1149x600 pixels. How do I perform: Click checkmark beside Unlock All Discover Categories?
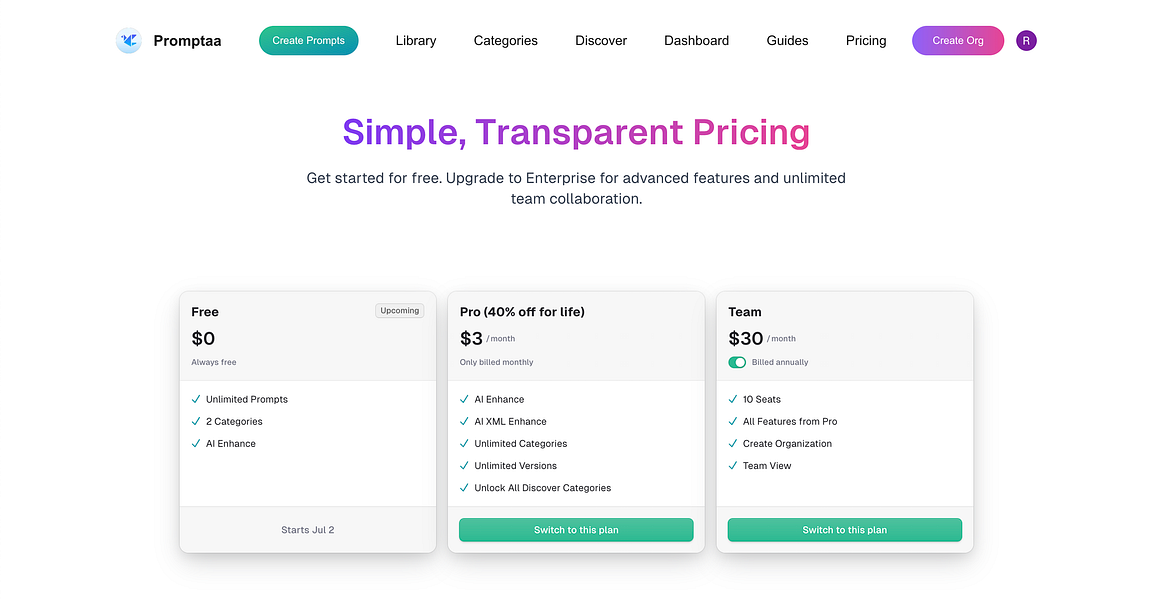coord(464,487)
